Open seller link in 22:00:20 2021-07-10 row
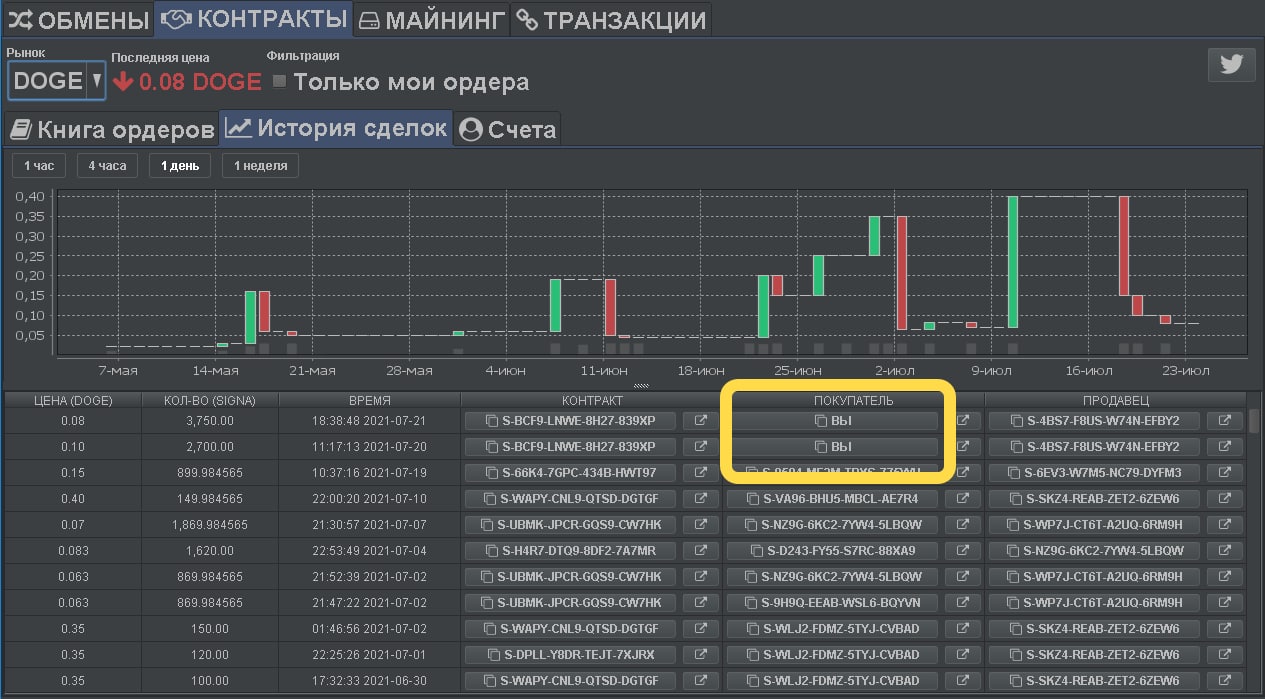Viewport: 1265px width, 699px height. pos(1224,499)
